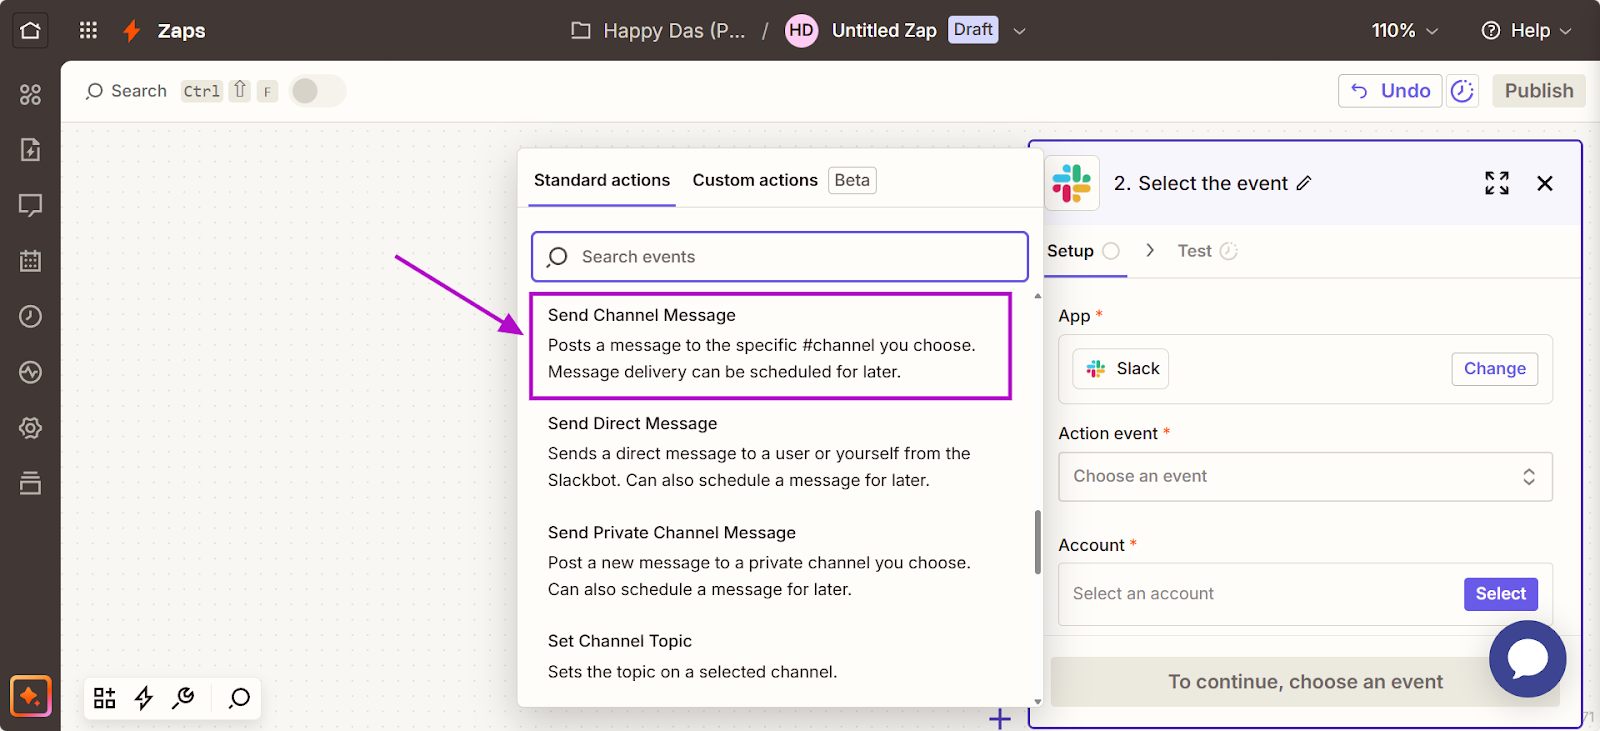Open the Choose an event dropdown
Image resolution: width=1600 pixels, height=731 pixels.
pos(1305,477)
